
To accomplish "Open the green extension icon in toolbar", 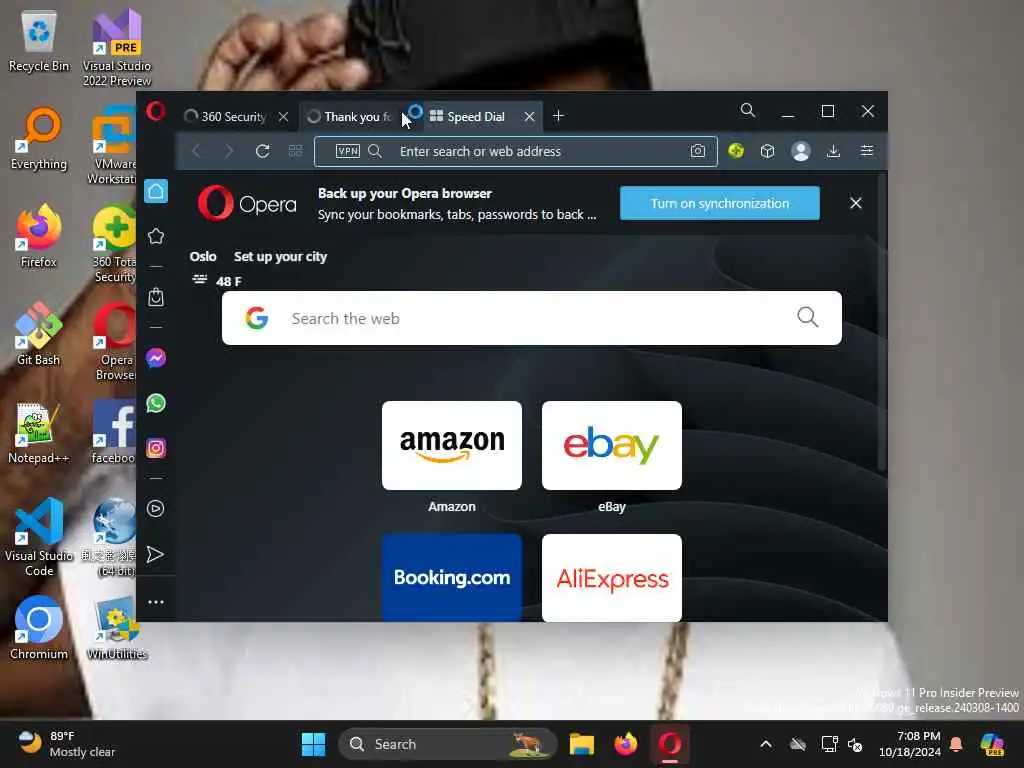I will 736,152.
